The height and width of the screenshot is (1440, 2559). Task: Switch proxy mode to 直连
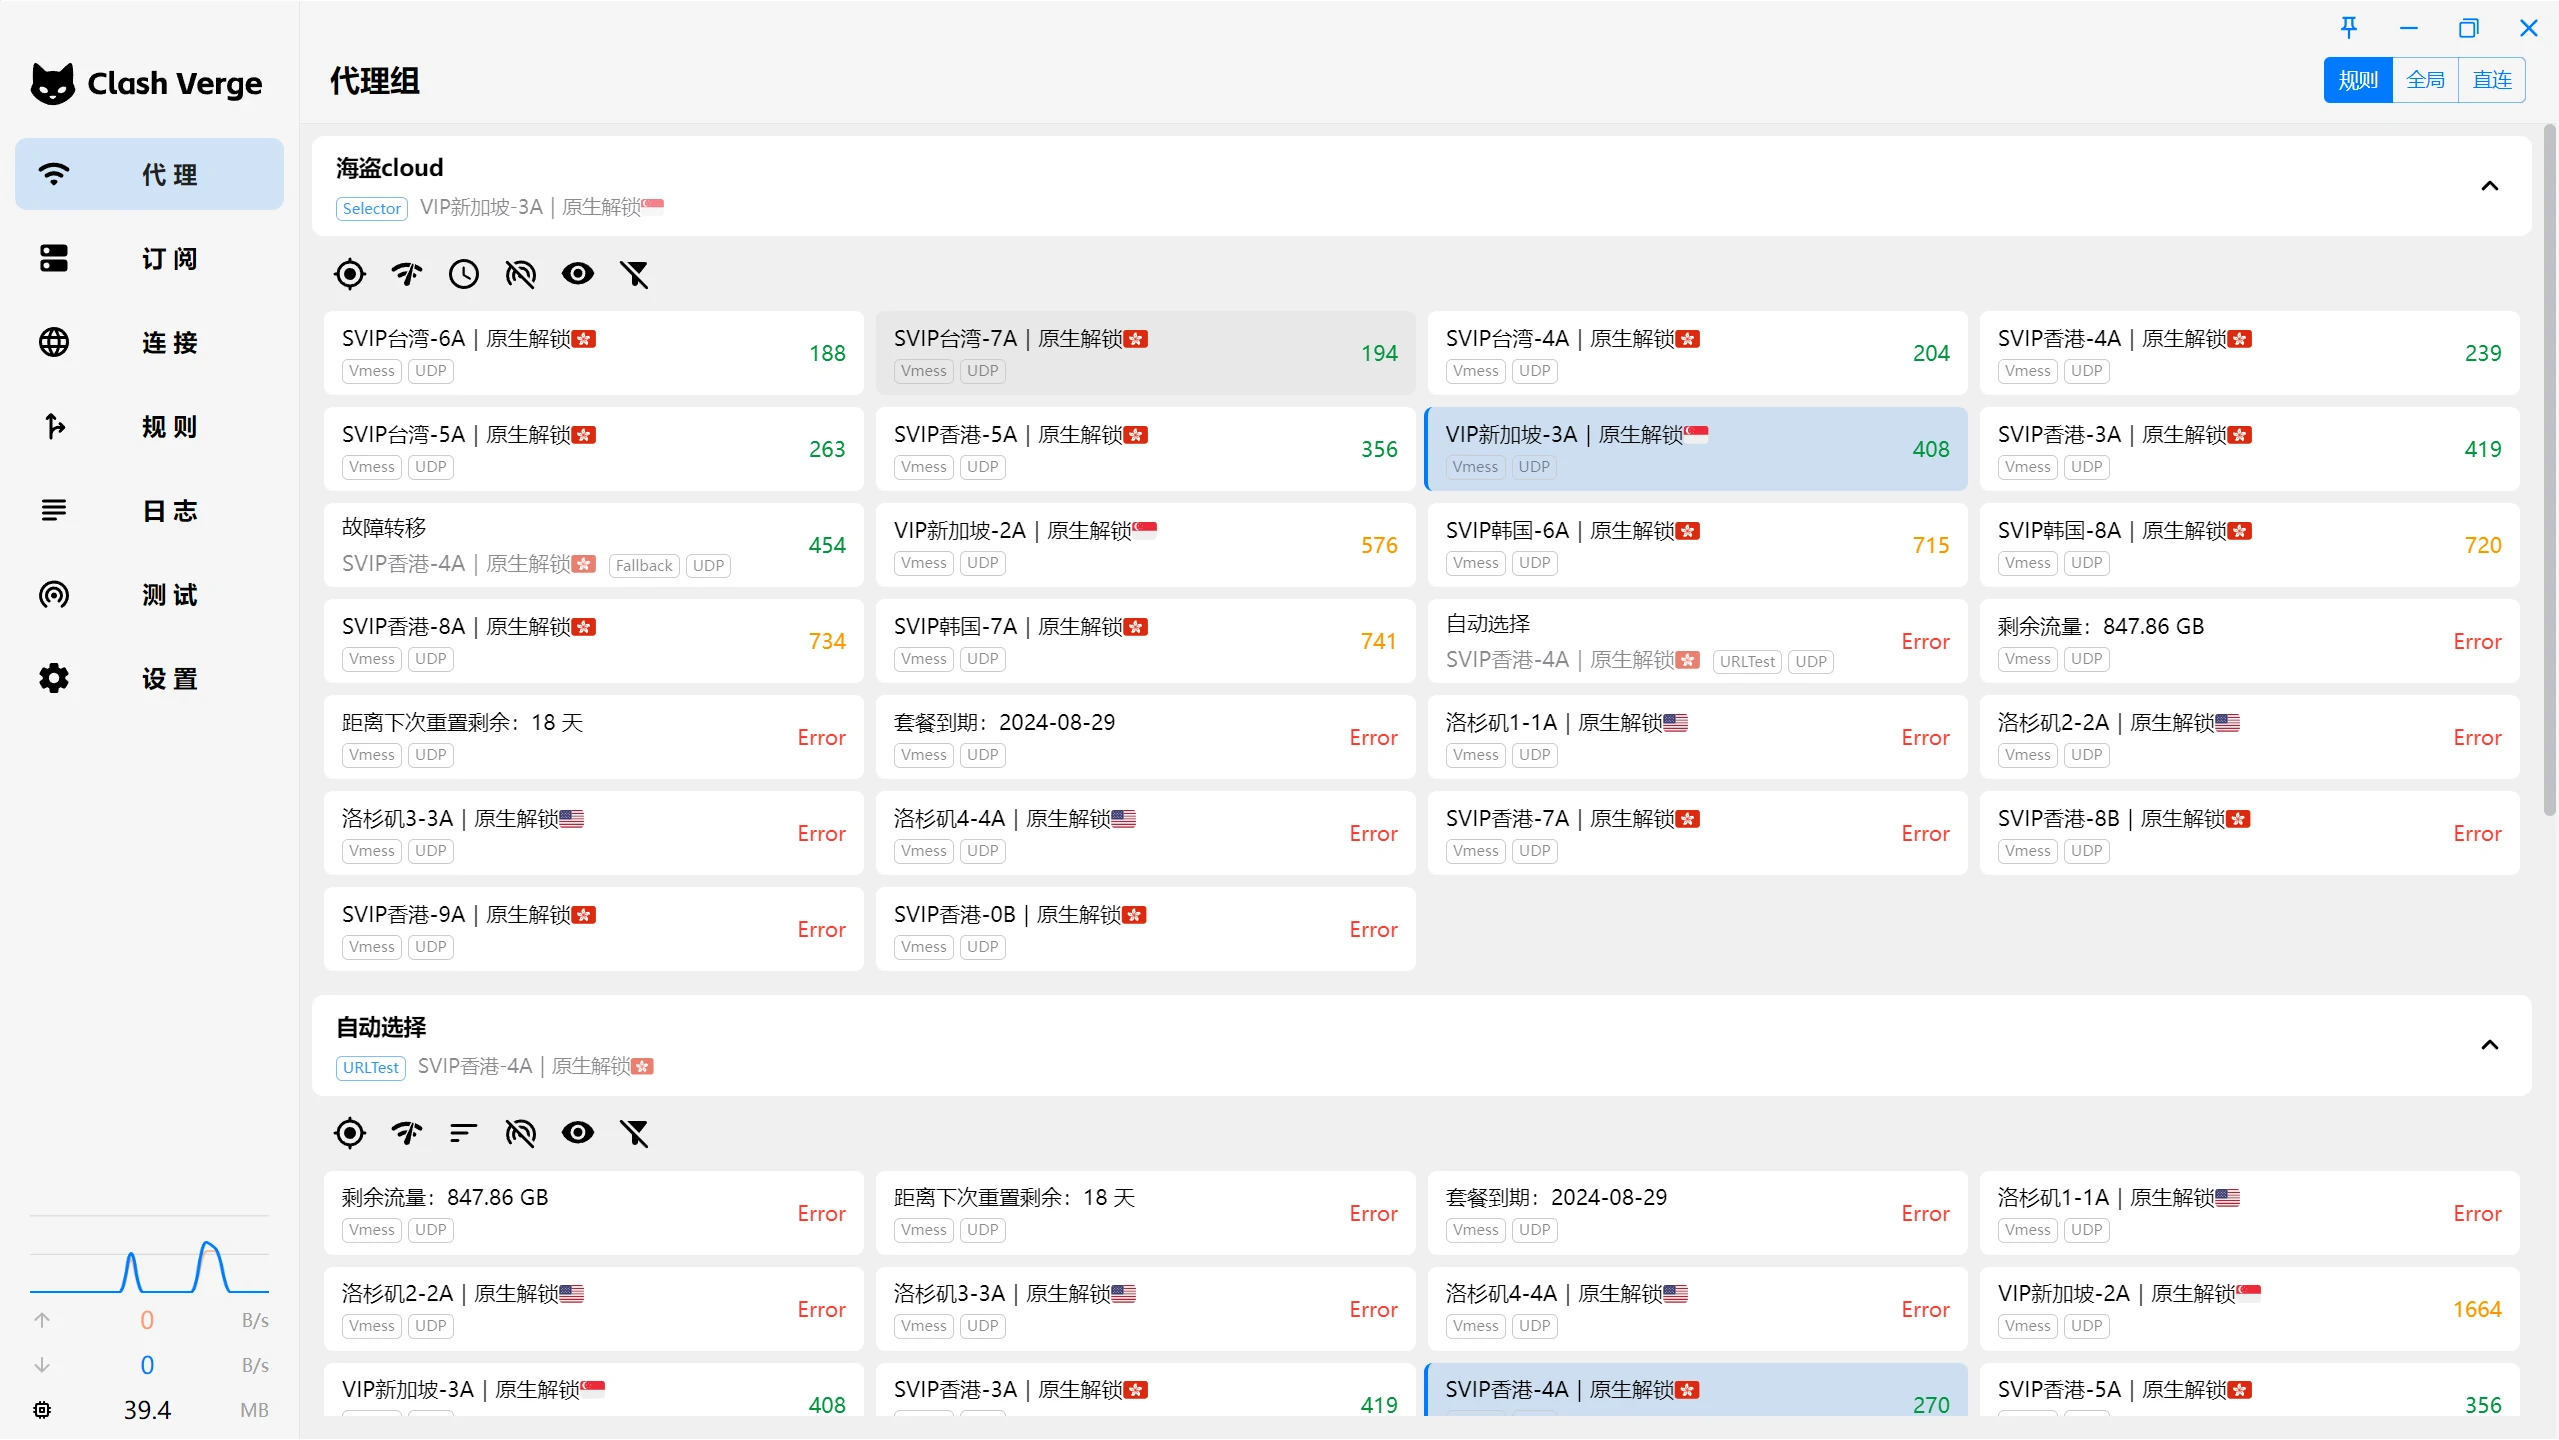(2492, 80)
